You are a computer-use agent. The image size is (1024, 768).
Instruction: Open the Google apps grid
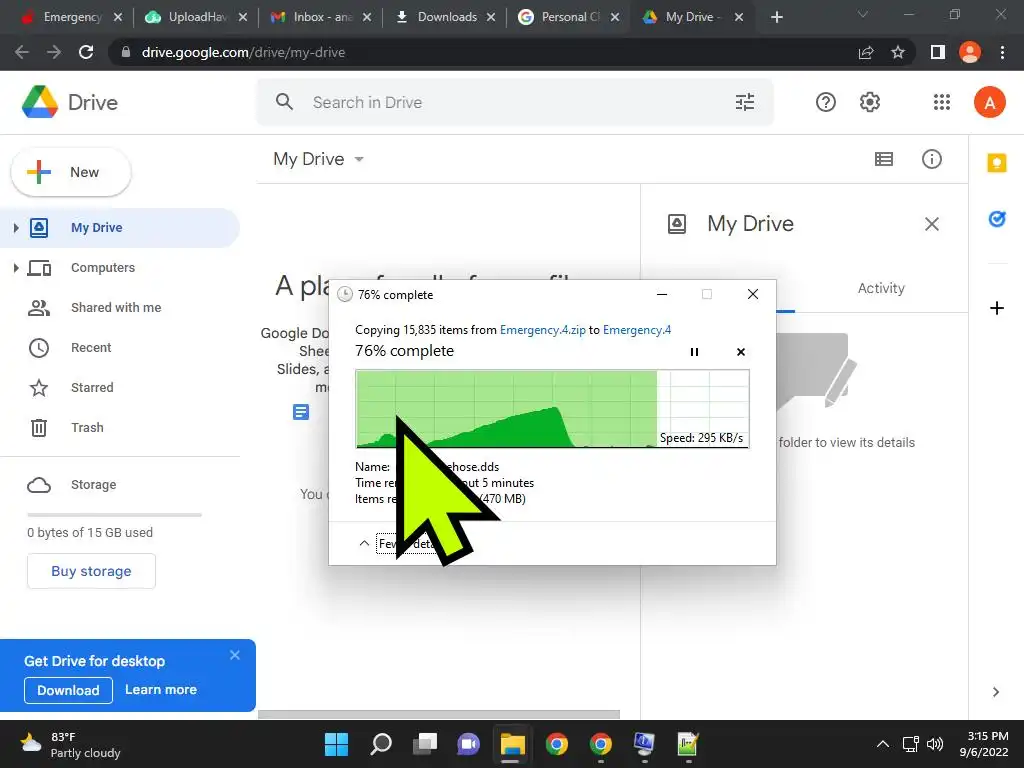pyautogui.click(x=942, y=102)
